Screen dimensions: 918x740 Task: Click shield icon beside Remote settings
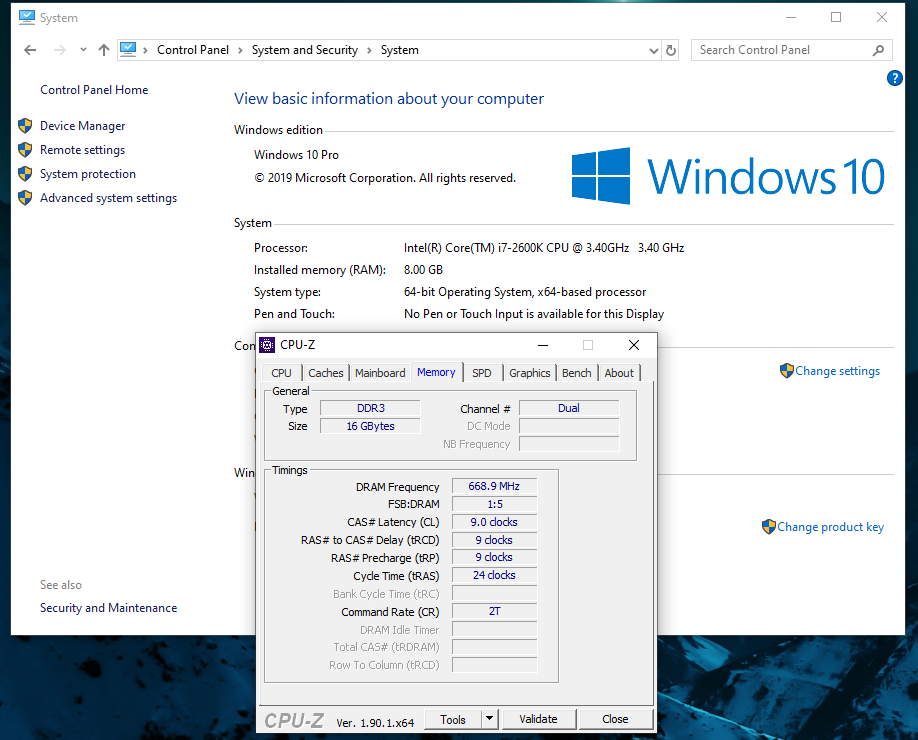[25, 149]
